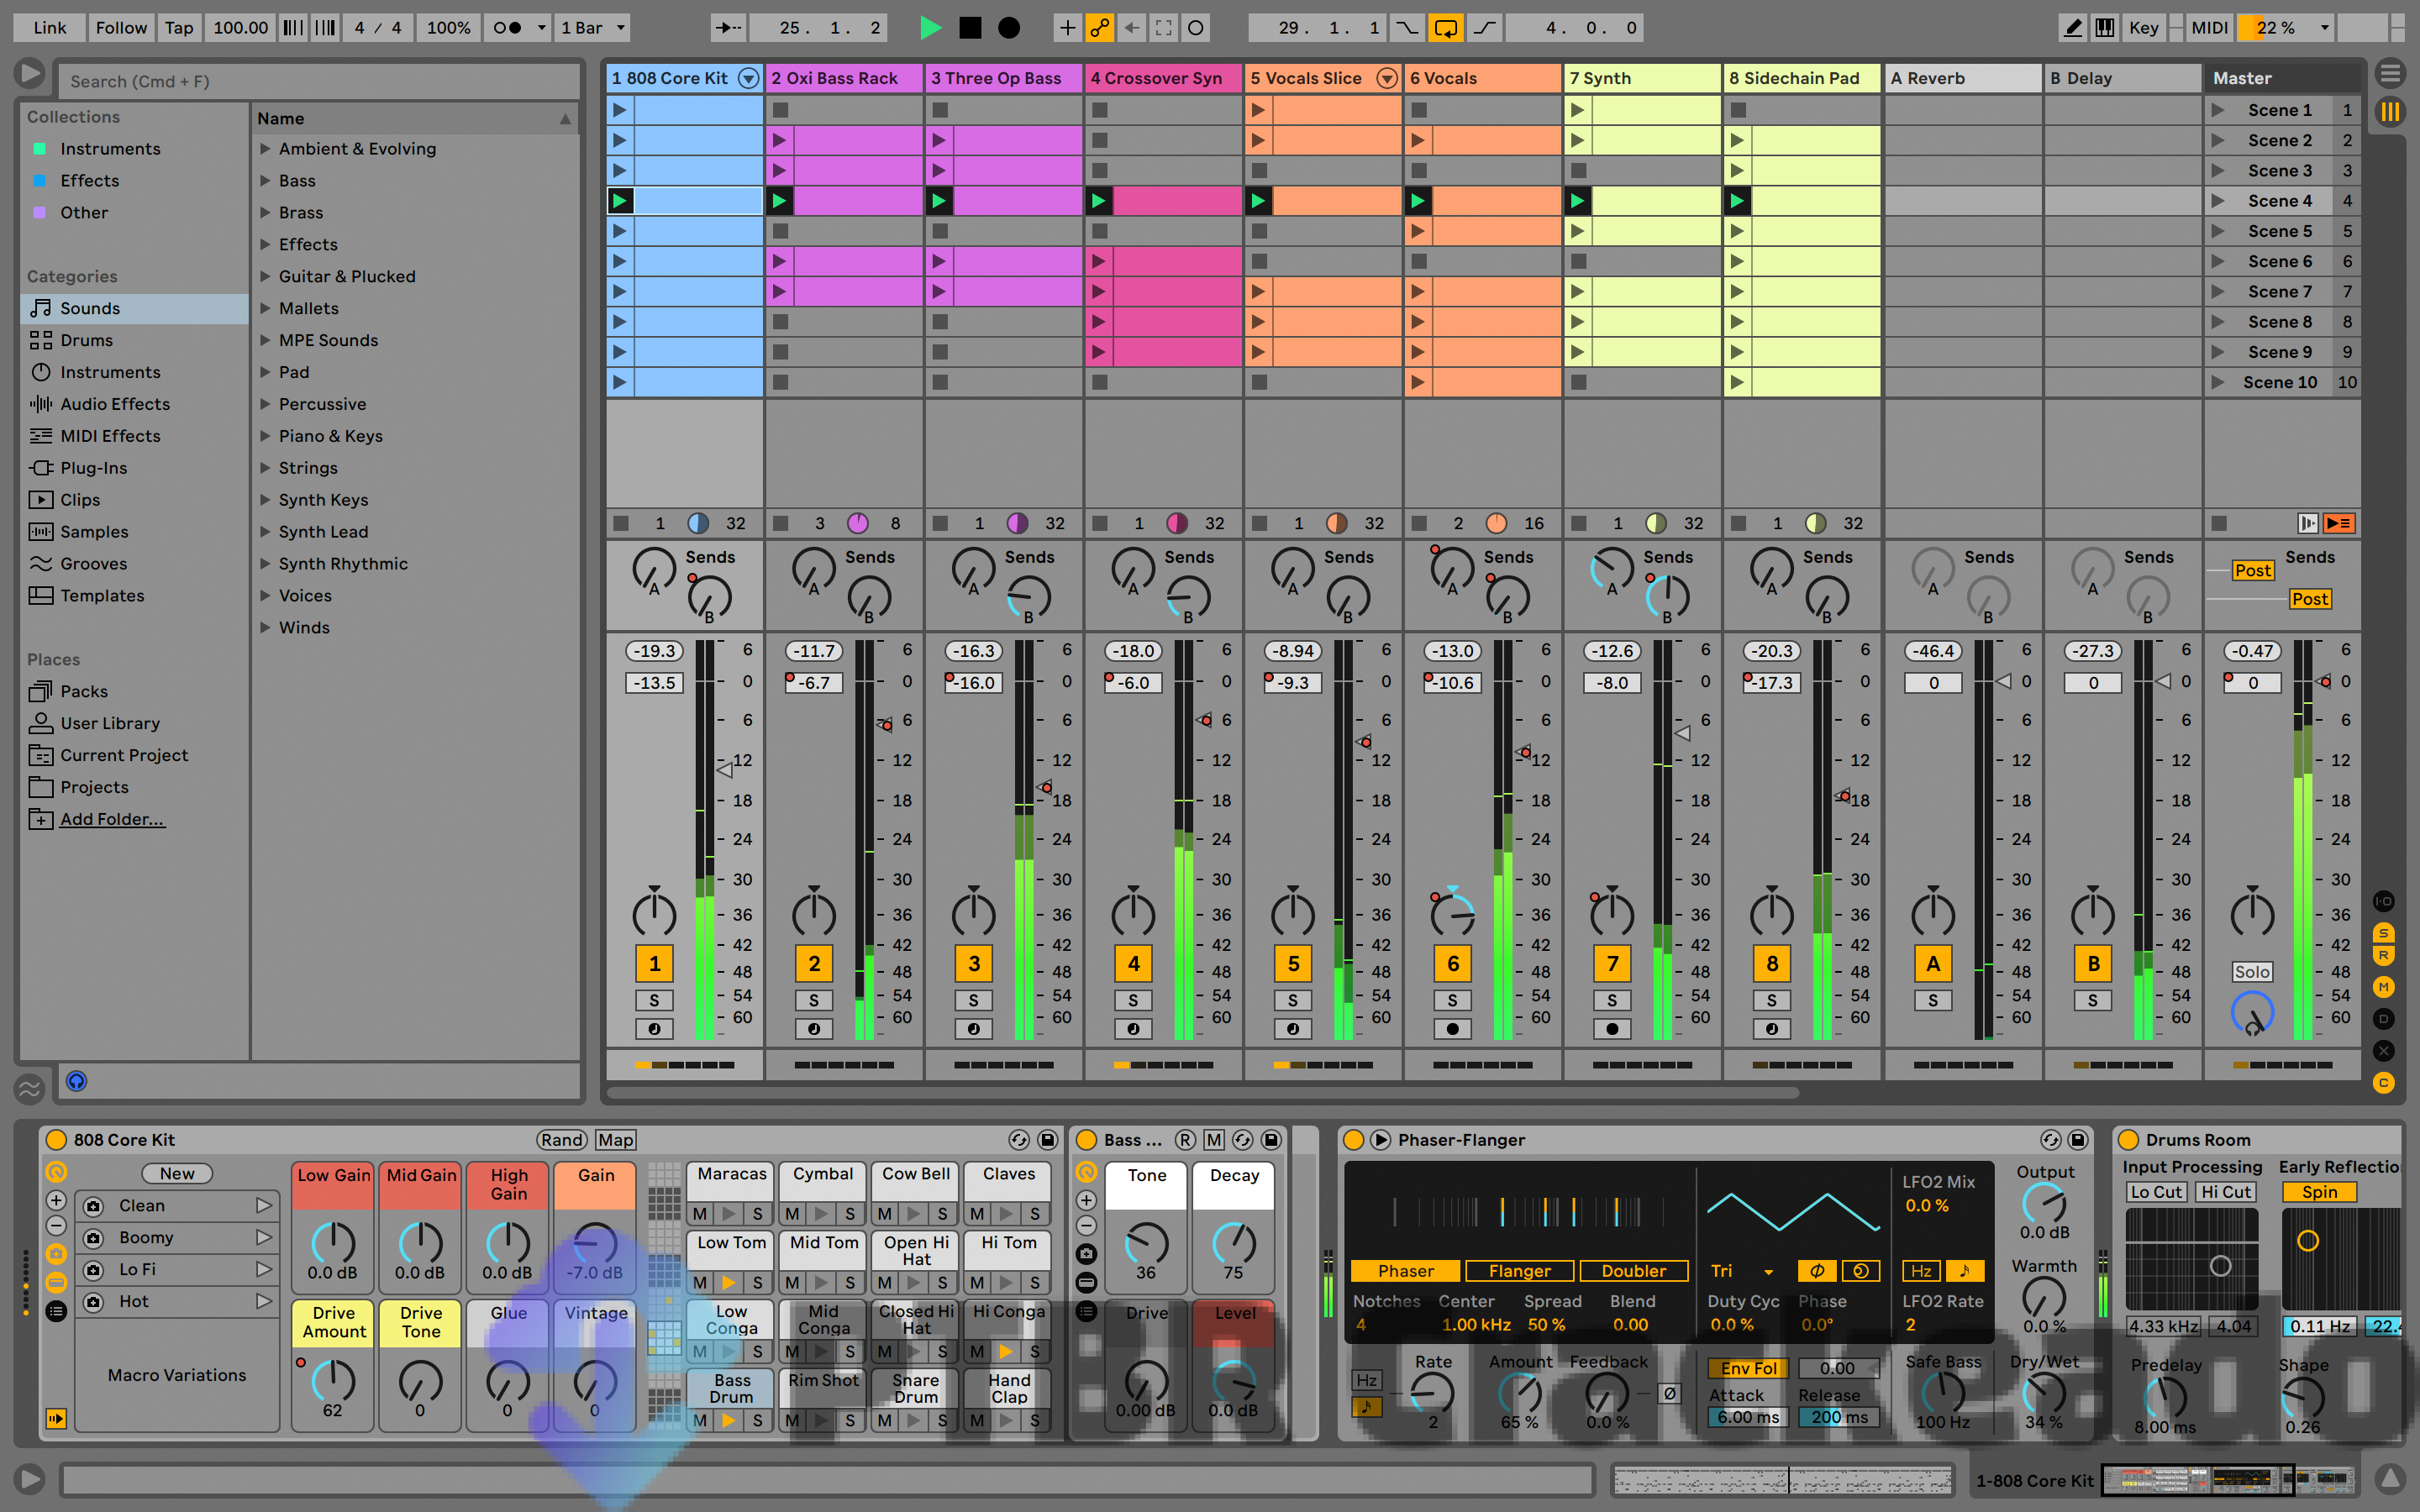Create New macro variation
The width and height of the screenshot is (2420, 1512).
click(x=177, y=1174)
